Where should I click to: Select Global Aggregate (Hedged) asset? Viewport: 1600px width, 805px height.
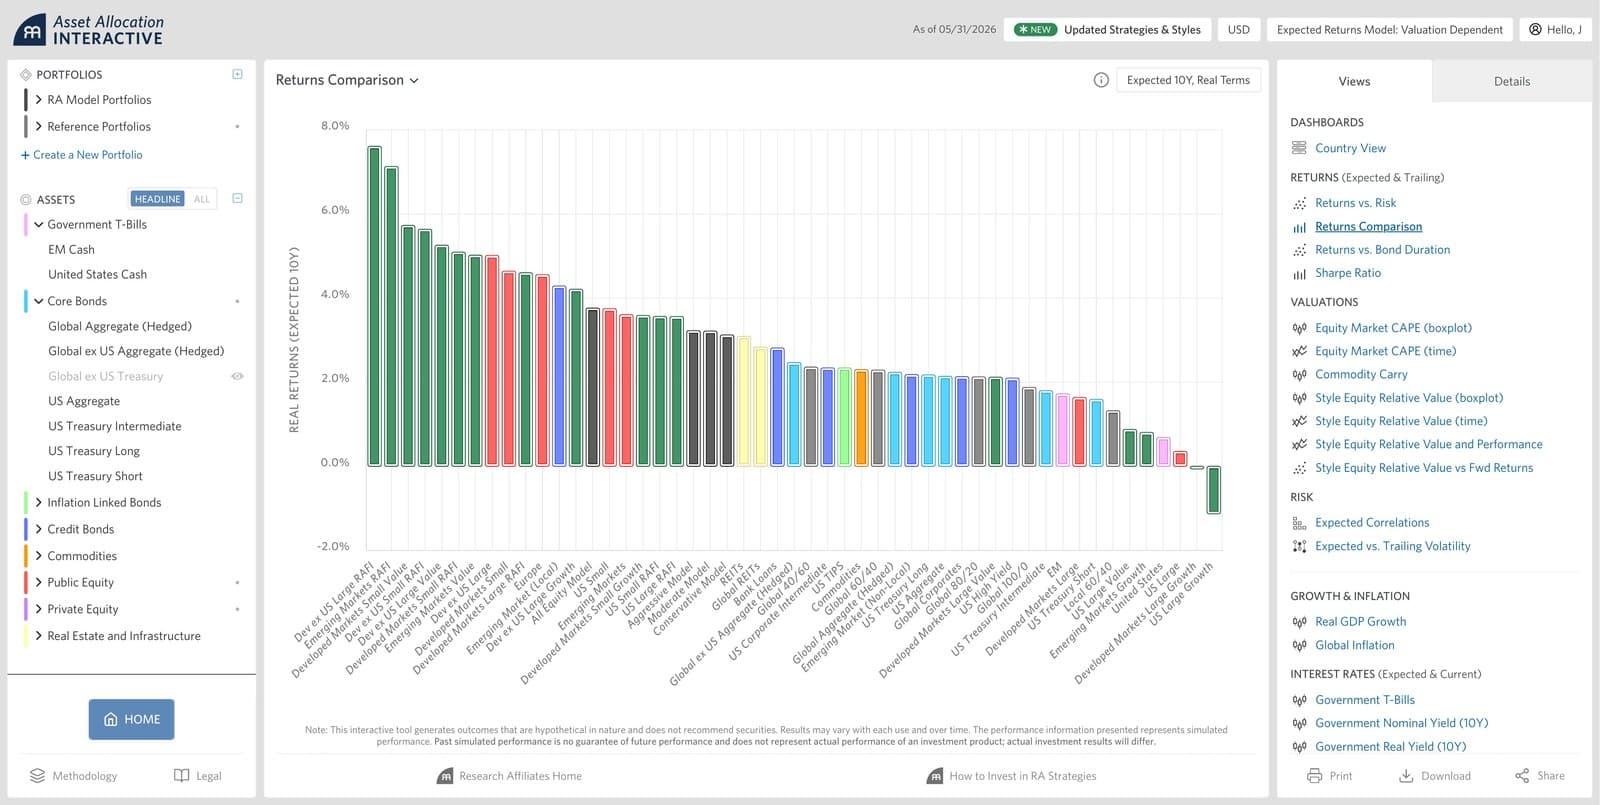point(120,326)
